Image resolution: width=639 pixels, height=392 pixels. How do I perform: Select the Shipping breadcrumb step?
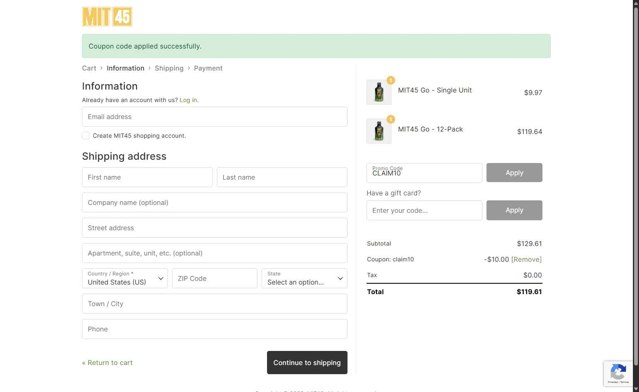[x=169, y=68]
